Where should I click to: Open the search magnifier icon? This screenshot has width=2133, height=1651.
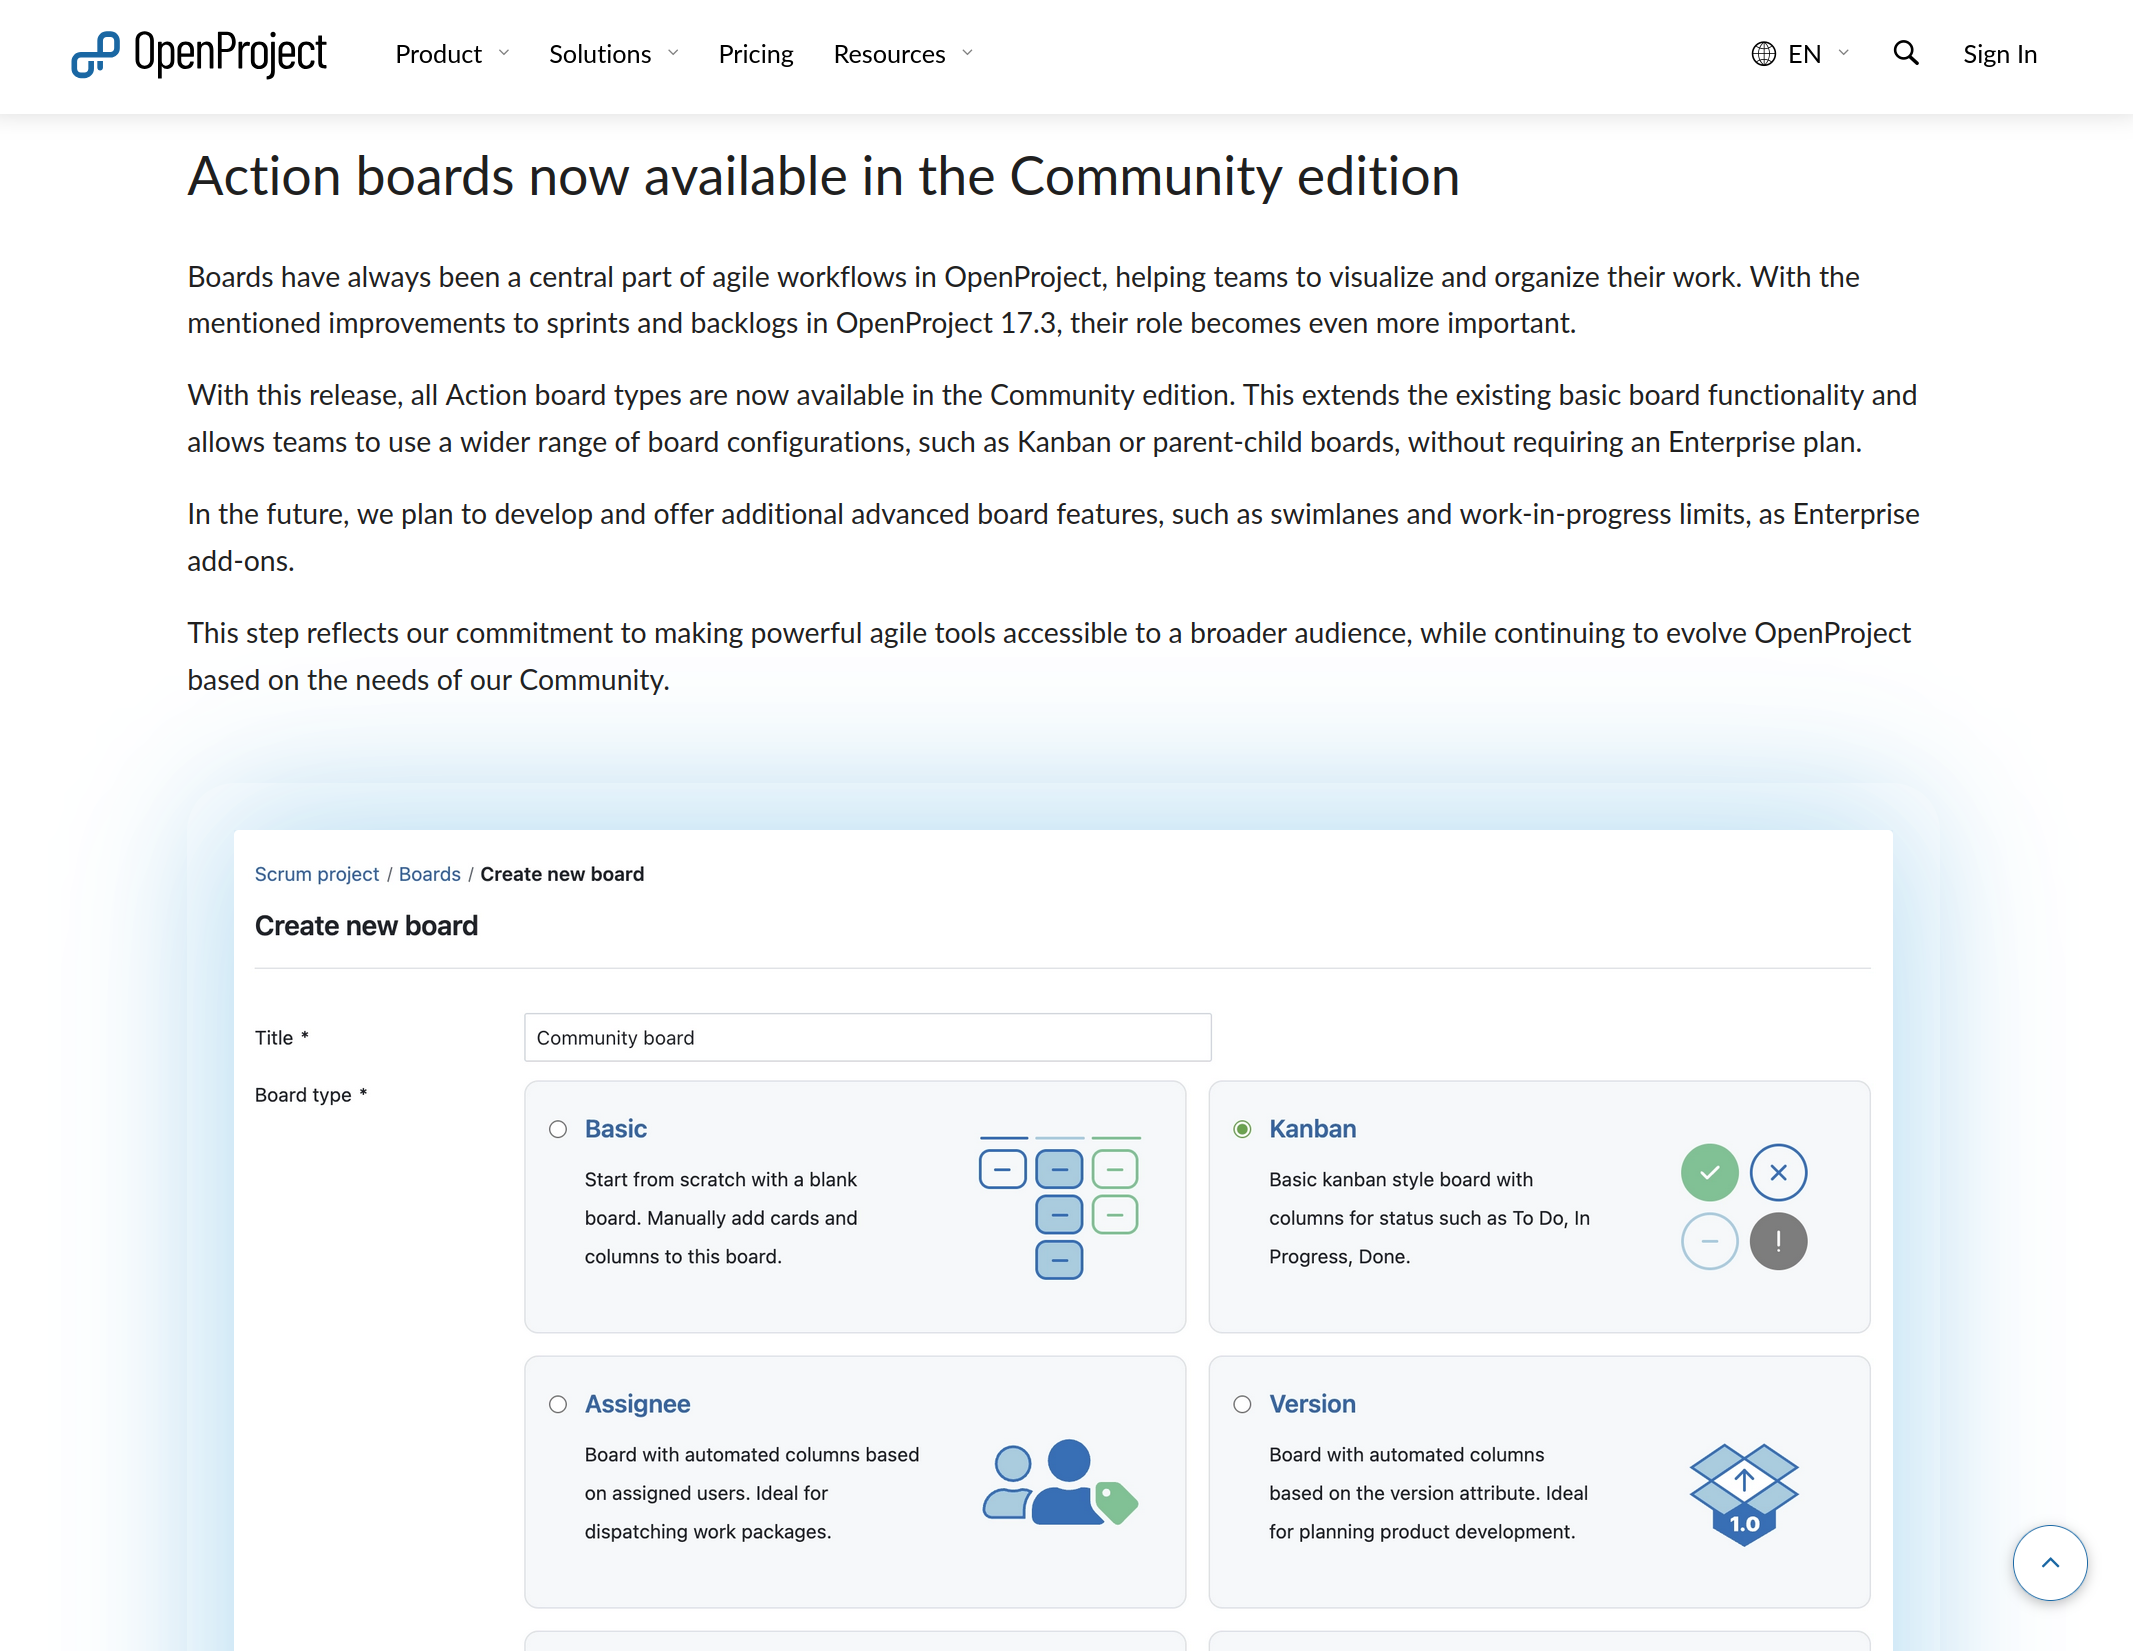pos(1906,53)
